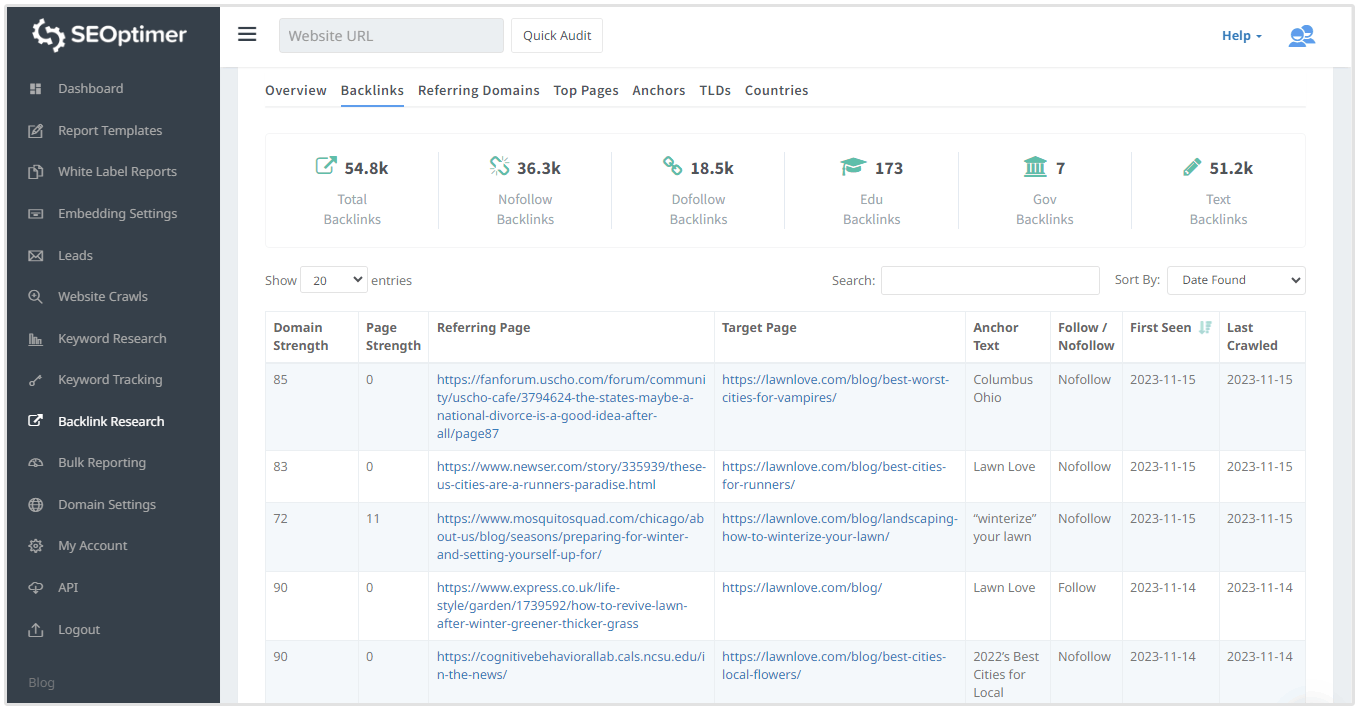Click the Keyword Research chart icon

[x=36, y=339]
